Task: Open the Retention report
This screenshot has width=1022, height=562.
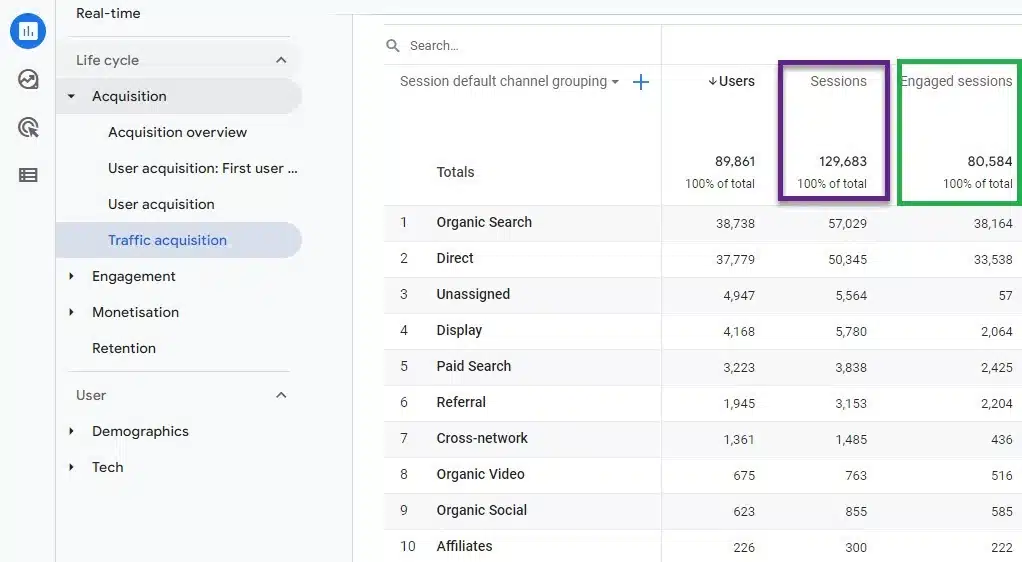Action: pos(124,348)
